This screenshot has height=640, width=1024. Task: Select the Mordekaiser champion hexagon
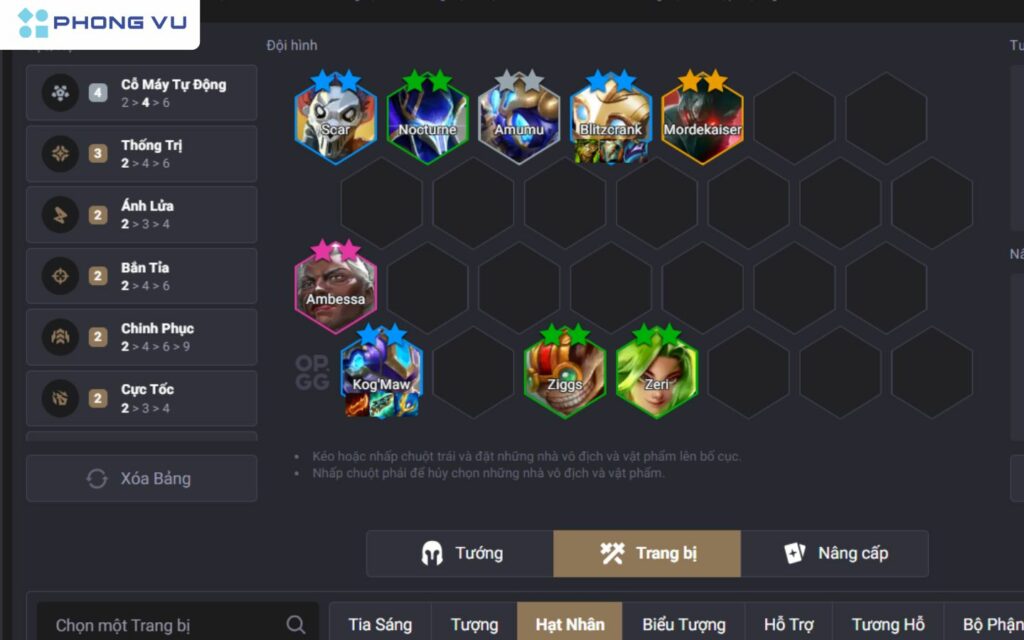[702, 119]
